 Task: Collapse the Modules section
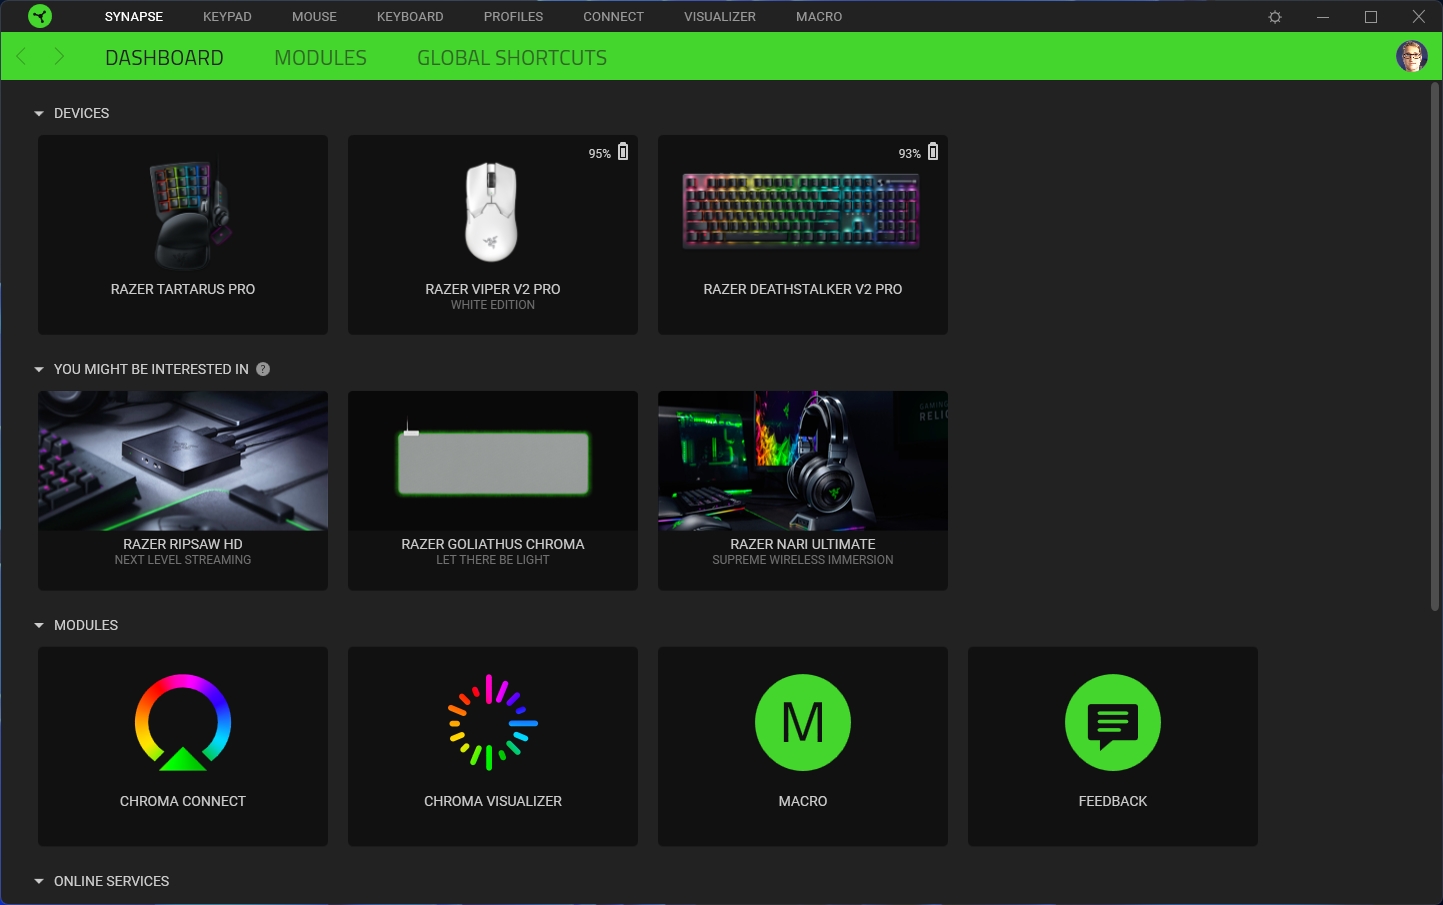39,626
